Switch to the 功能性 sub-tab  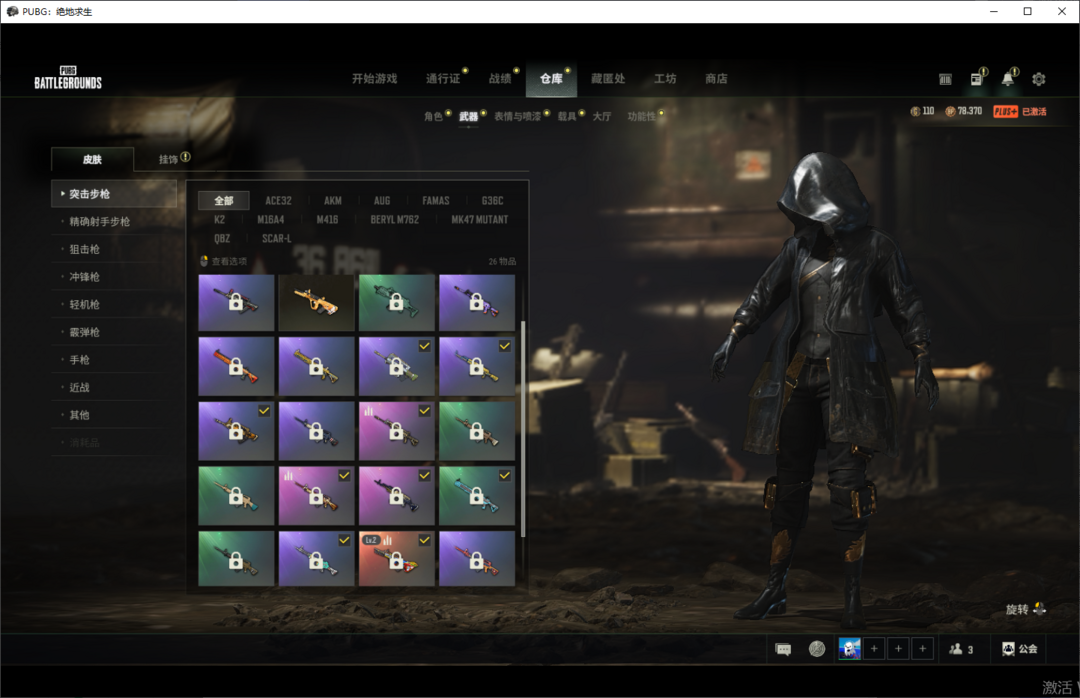pos(641,116)
